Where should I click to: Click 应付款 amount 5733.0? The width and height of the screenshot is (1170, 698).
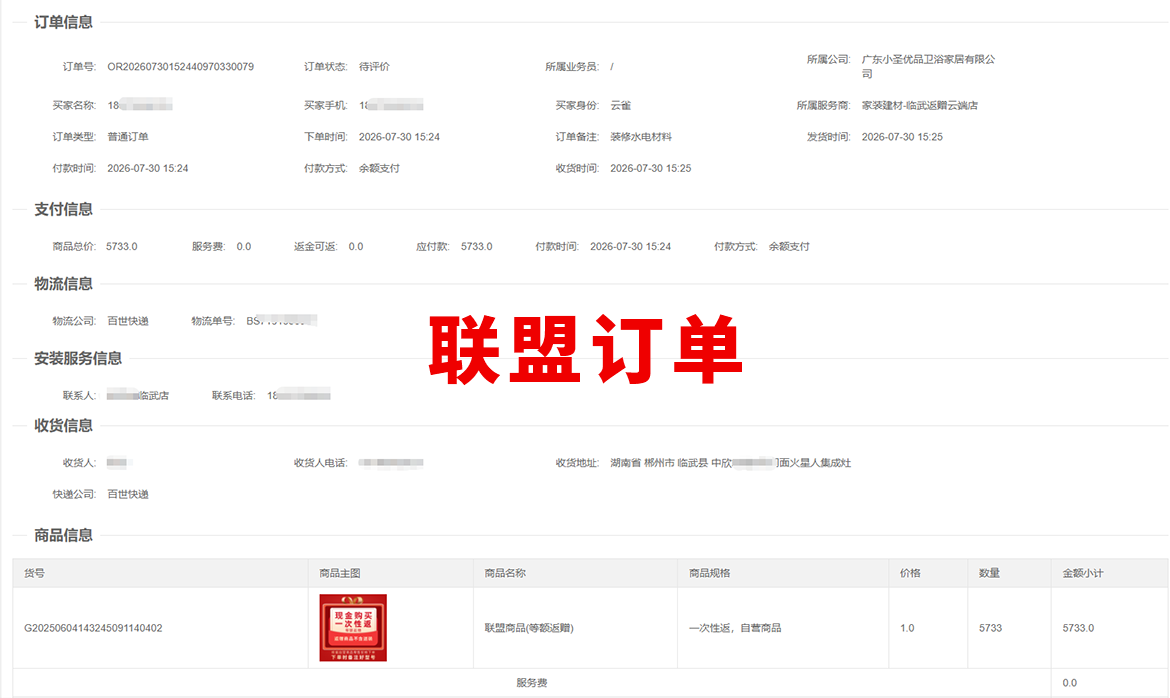[x=477, y=246]
